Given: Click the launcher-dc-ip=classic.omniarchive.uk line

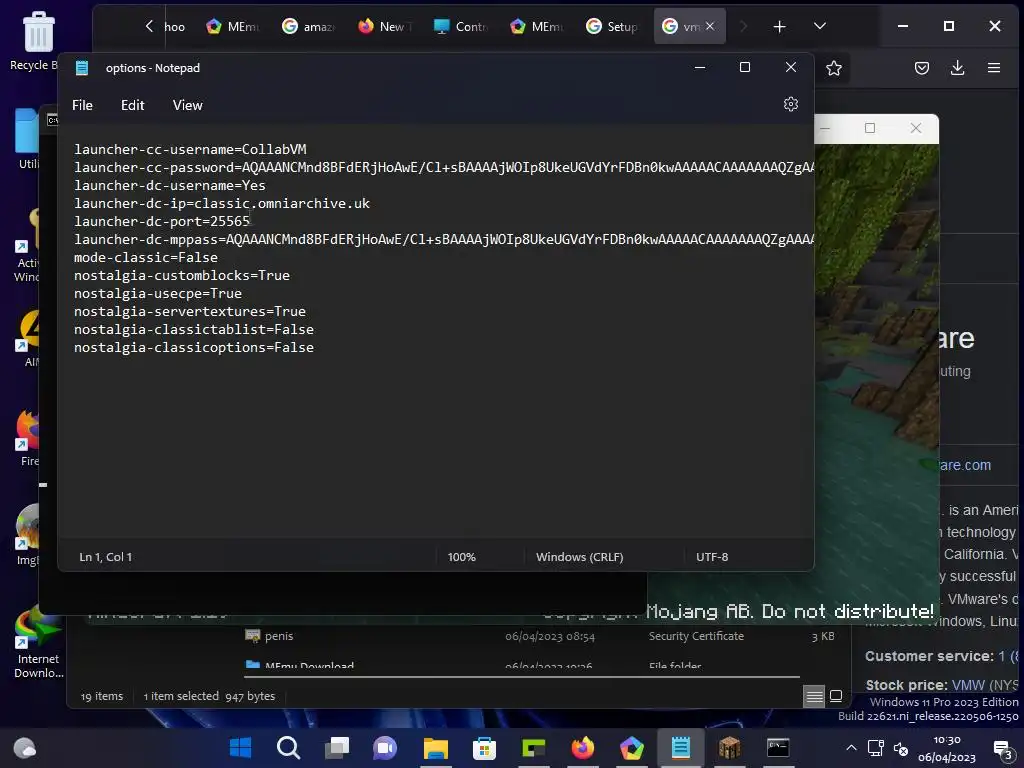Looking at the screenshot, I should 222,204.
